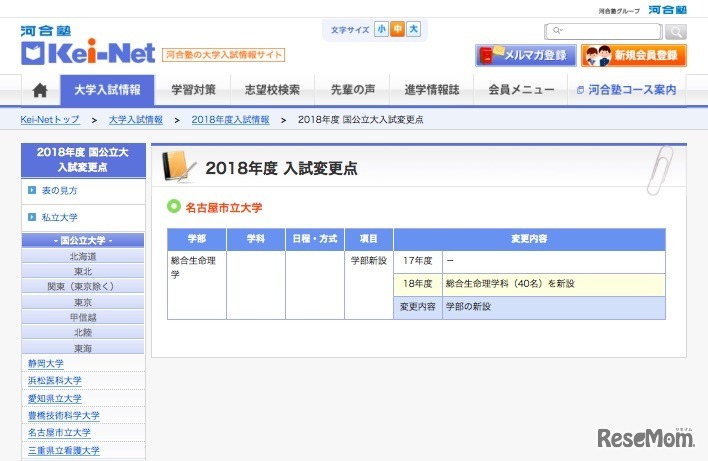Expand the 東京 region
The image size is (708, 461).
83,302
